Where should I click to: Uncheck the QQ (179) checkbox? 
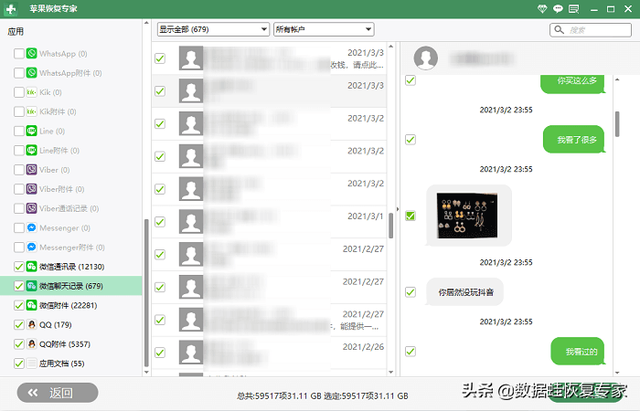[19, 324]
